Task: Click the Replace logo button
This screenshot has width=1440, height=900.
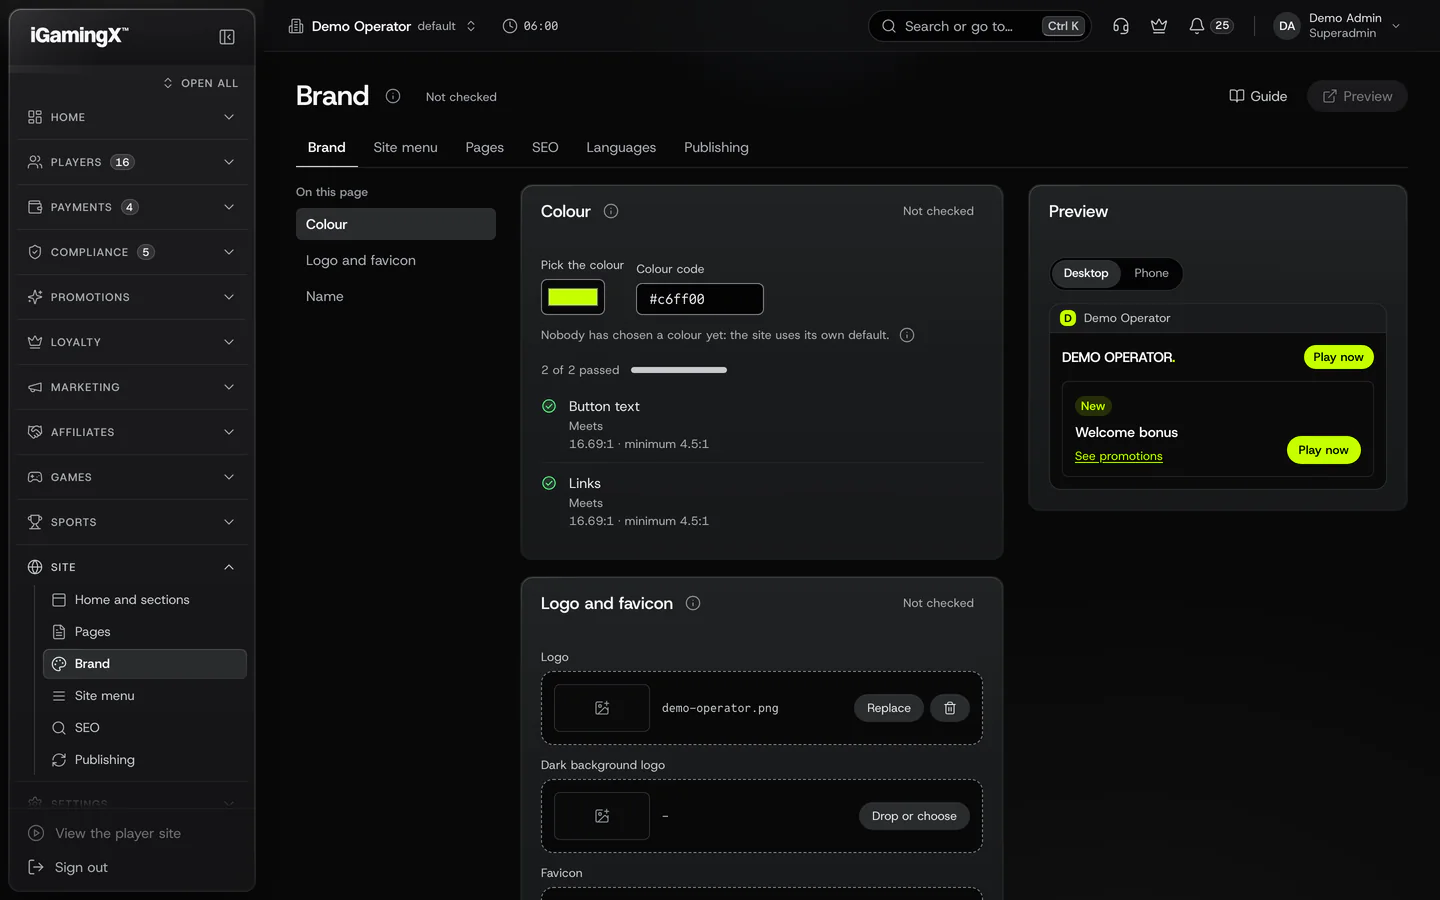Action: (x=888, y=708)
